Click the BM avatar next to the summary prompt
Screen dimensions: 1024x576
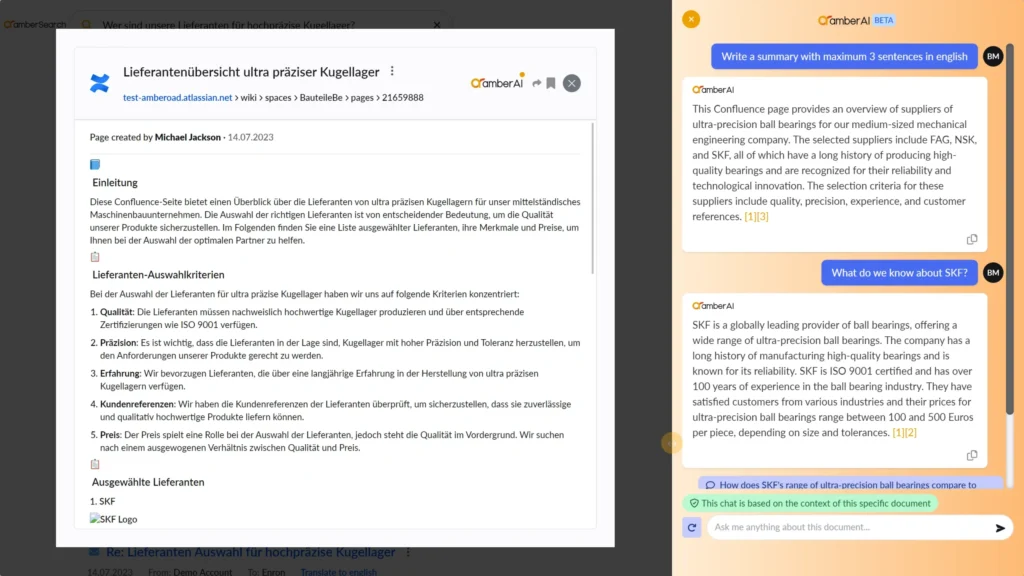pyautogui.click(x=992, y=57)
